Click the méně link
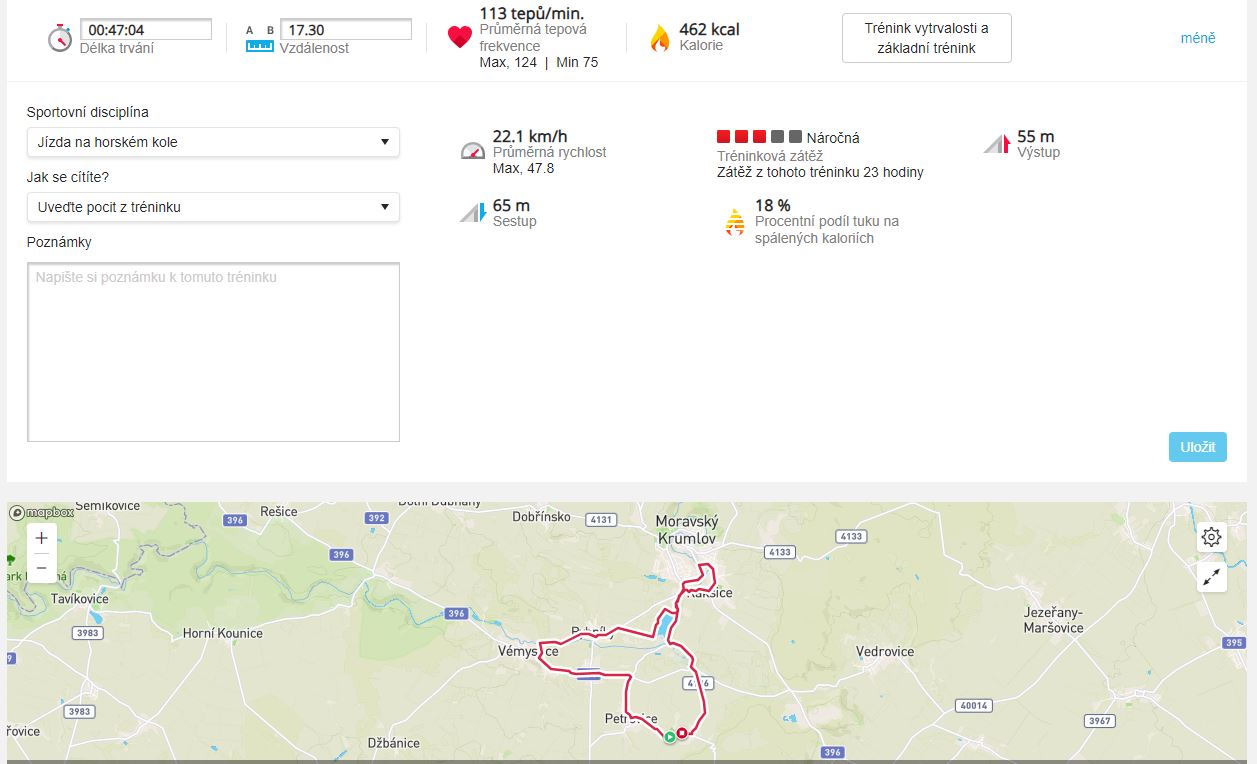 click(x=1198, y=38)
